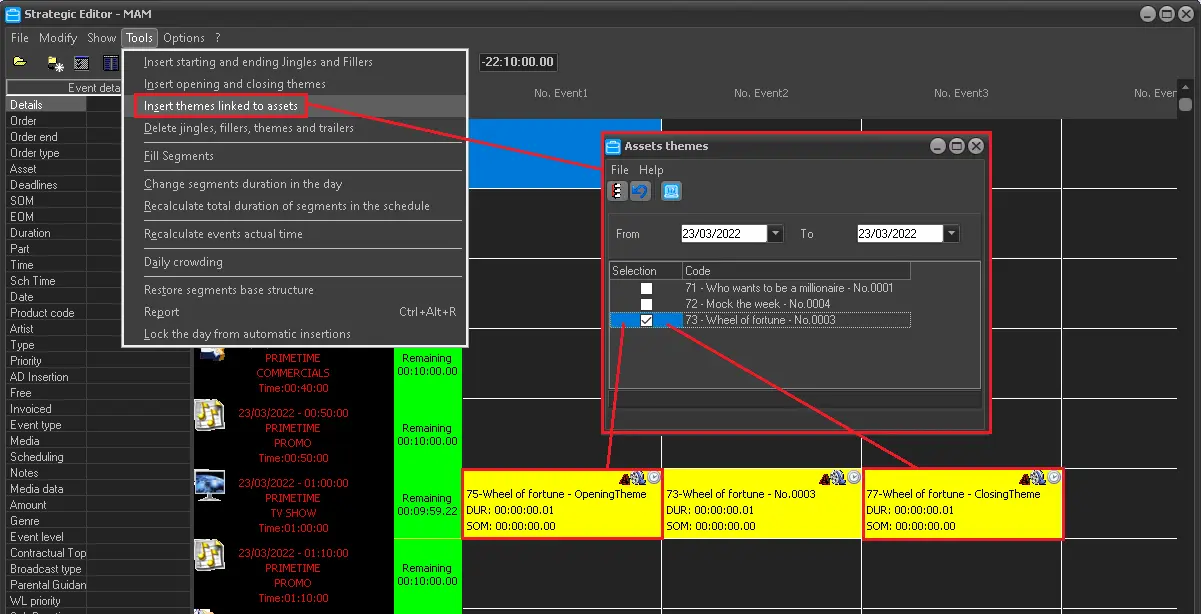
Task: Select 'Insert themes linked to assets' menu entry
Action: coord(221,106)
